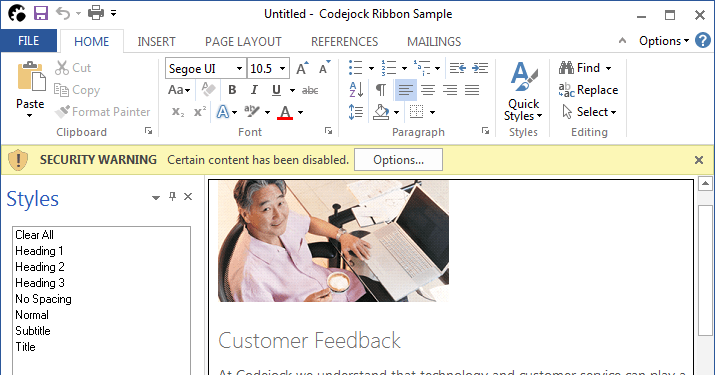Click the Codejock application logo icon
This screenshot has height=375, width=715.
tap(17, 13)
